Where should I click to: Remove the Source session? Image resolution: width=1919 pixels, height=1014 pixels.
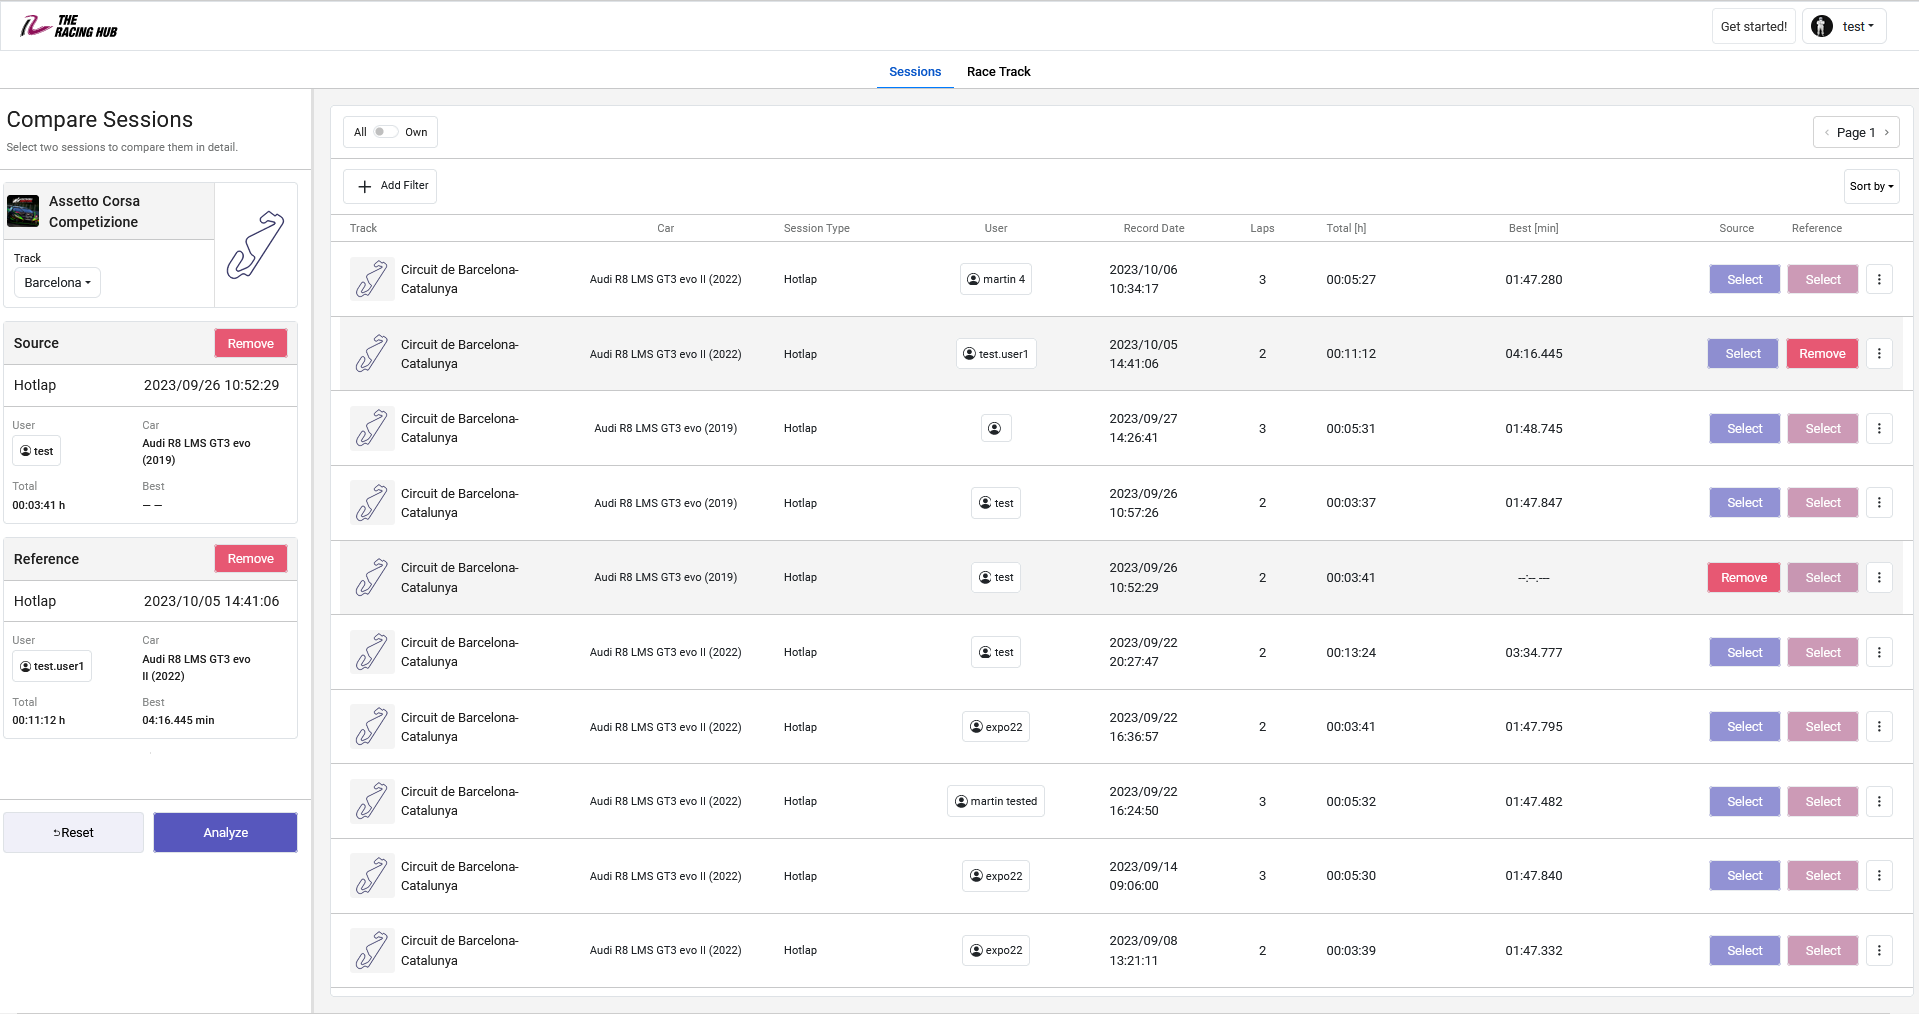point(250,342)
